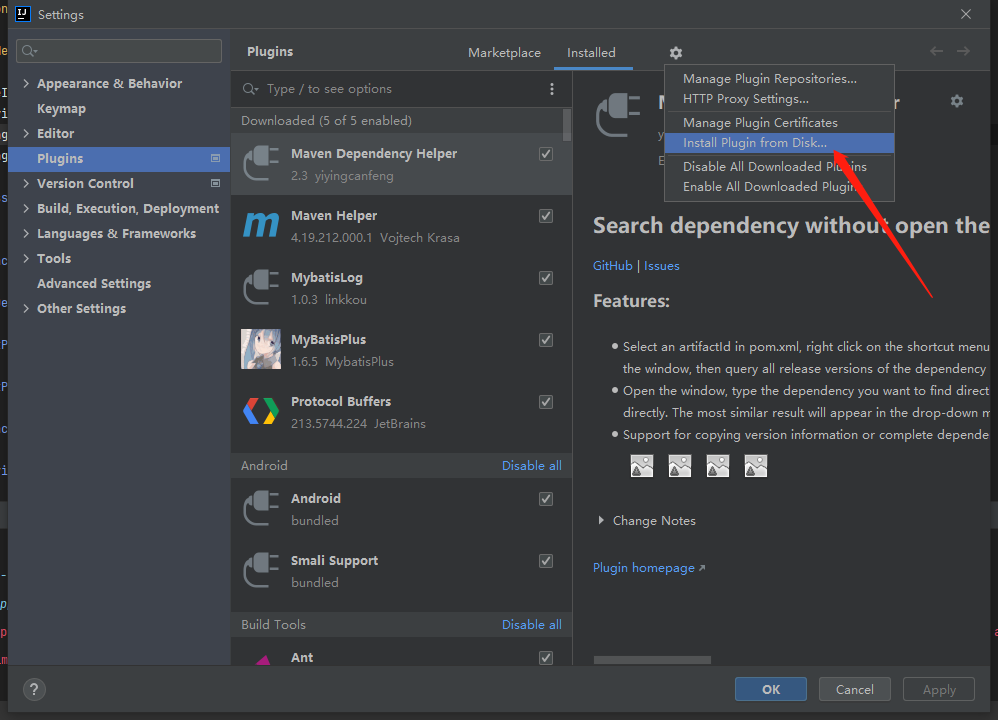Click the Maven Helper plugin icon
The width and height of the screenshot is (998, 720).
[x=261, y=226]
